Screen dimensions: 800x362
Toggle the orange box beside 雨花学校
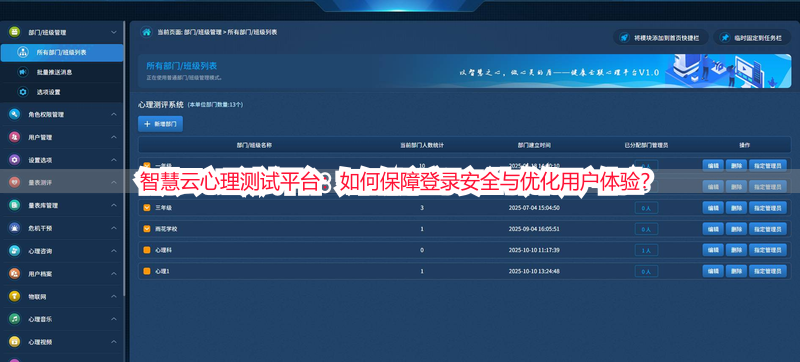[x=147, y=229]
